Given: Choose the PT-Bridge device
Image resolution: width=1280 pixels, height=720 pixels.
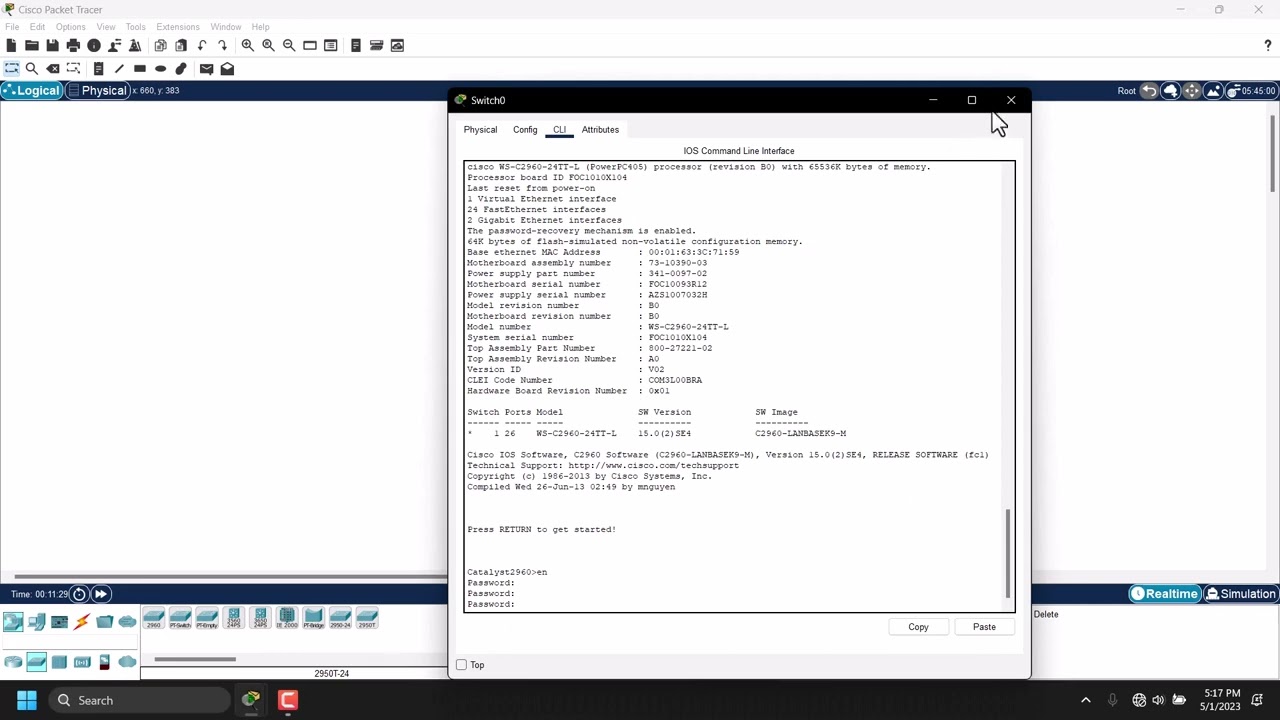Looking at the screenshot, I should (314, 618).
